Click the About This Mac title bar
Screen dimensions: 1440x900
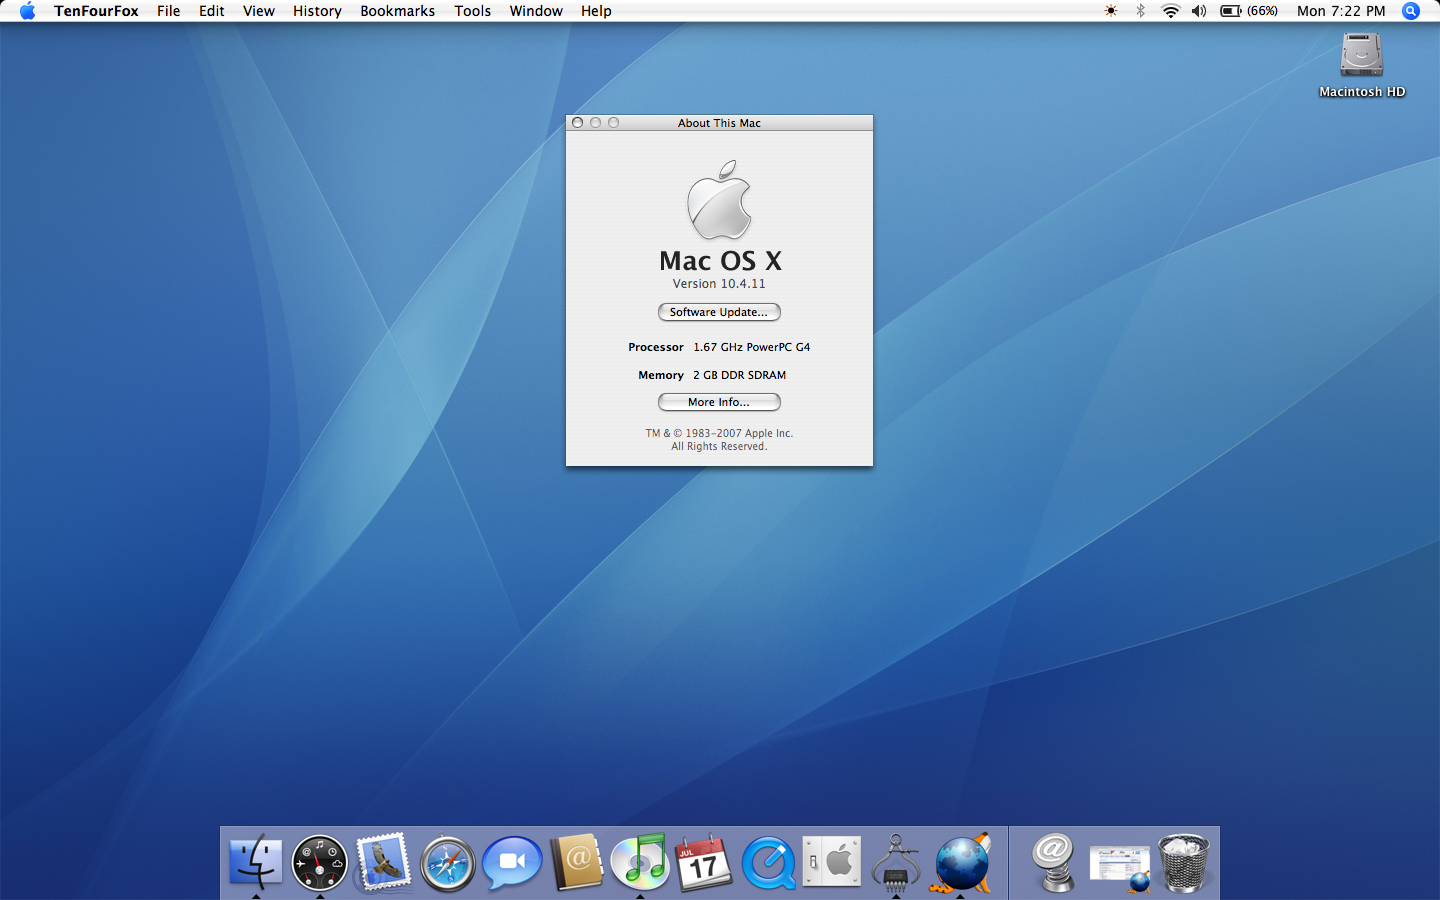(x=719, y=123)
